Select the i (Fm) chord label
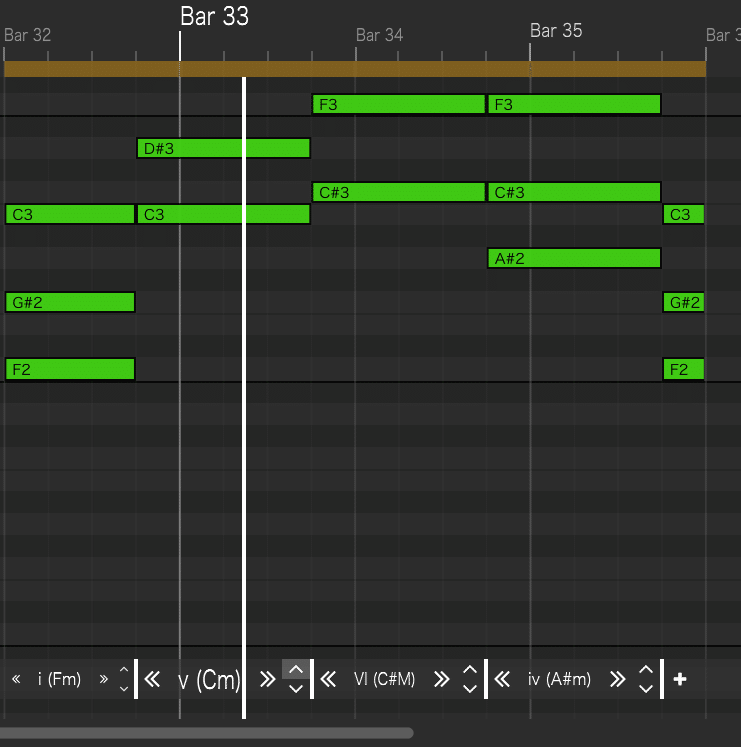Viewport: 741px width, 747px height. [x=60, y=679]
